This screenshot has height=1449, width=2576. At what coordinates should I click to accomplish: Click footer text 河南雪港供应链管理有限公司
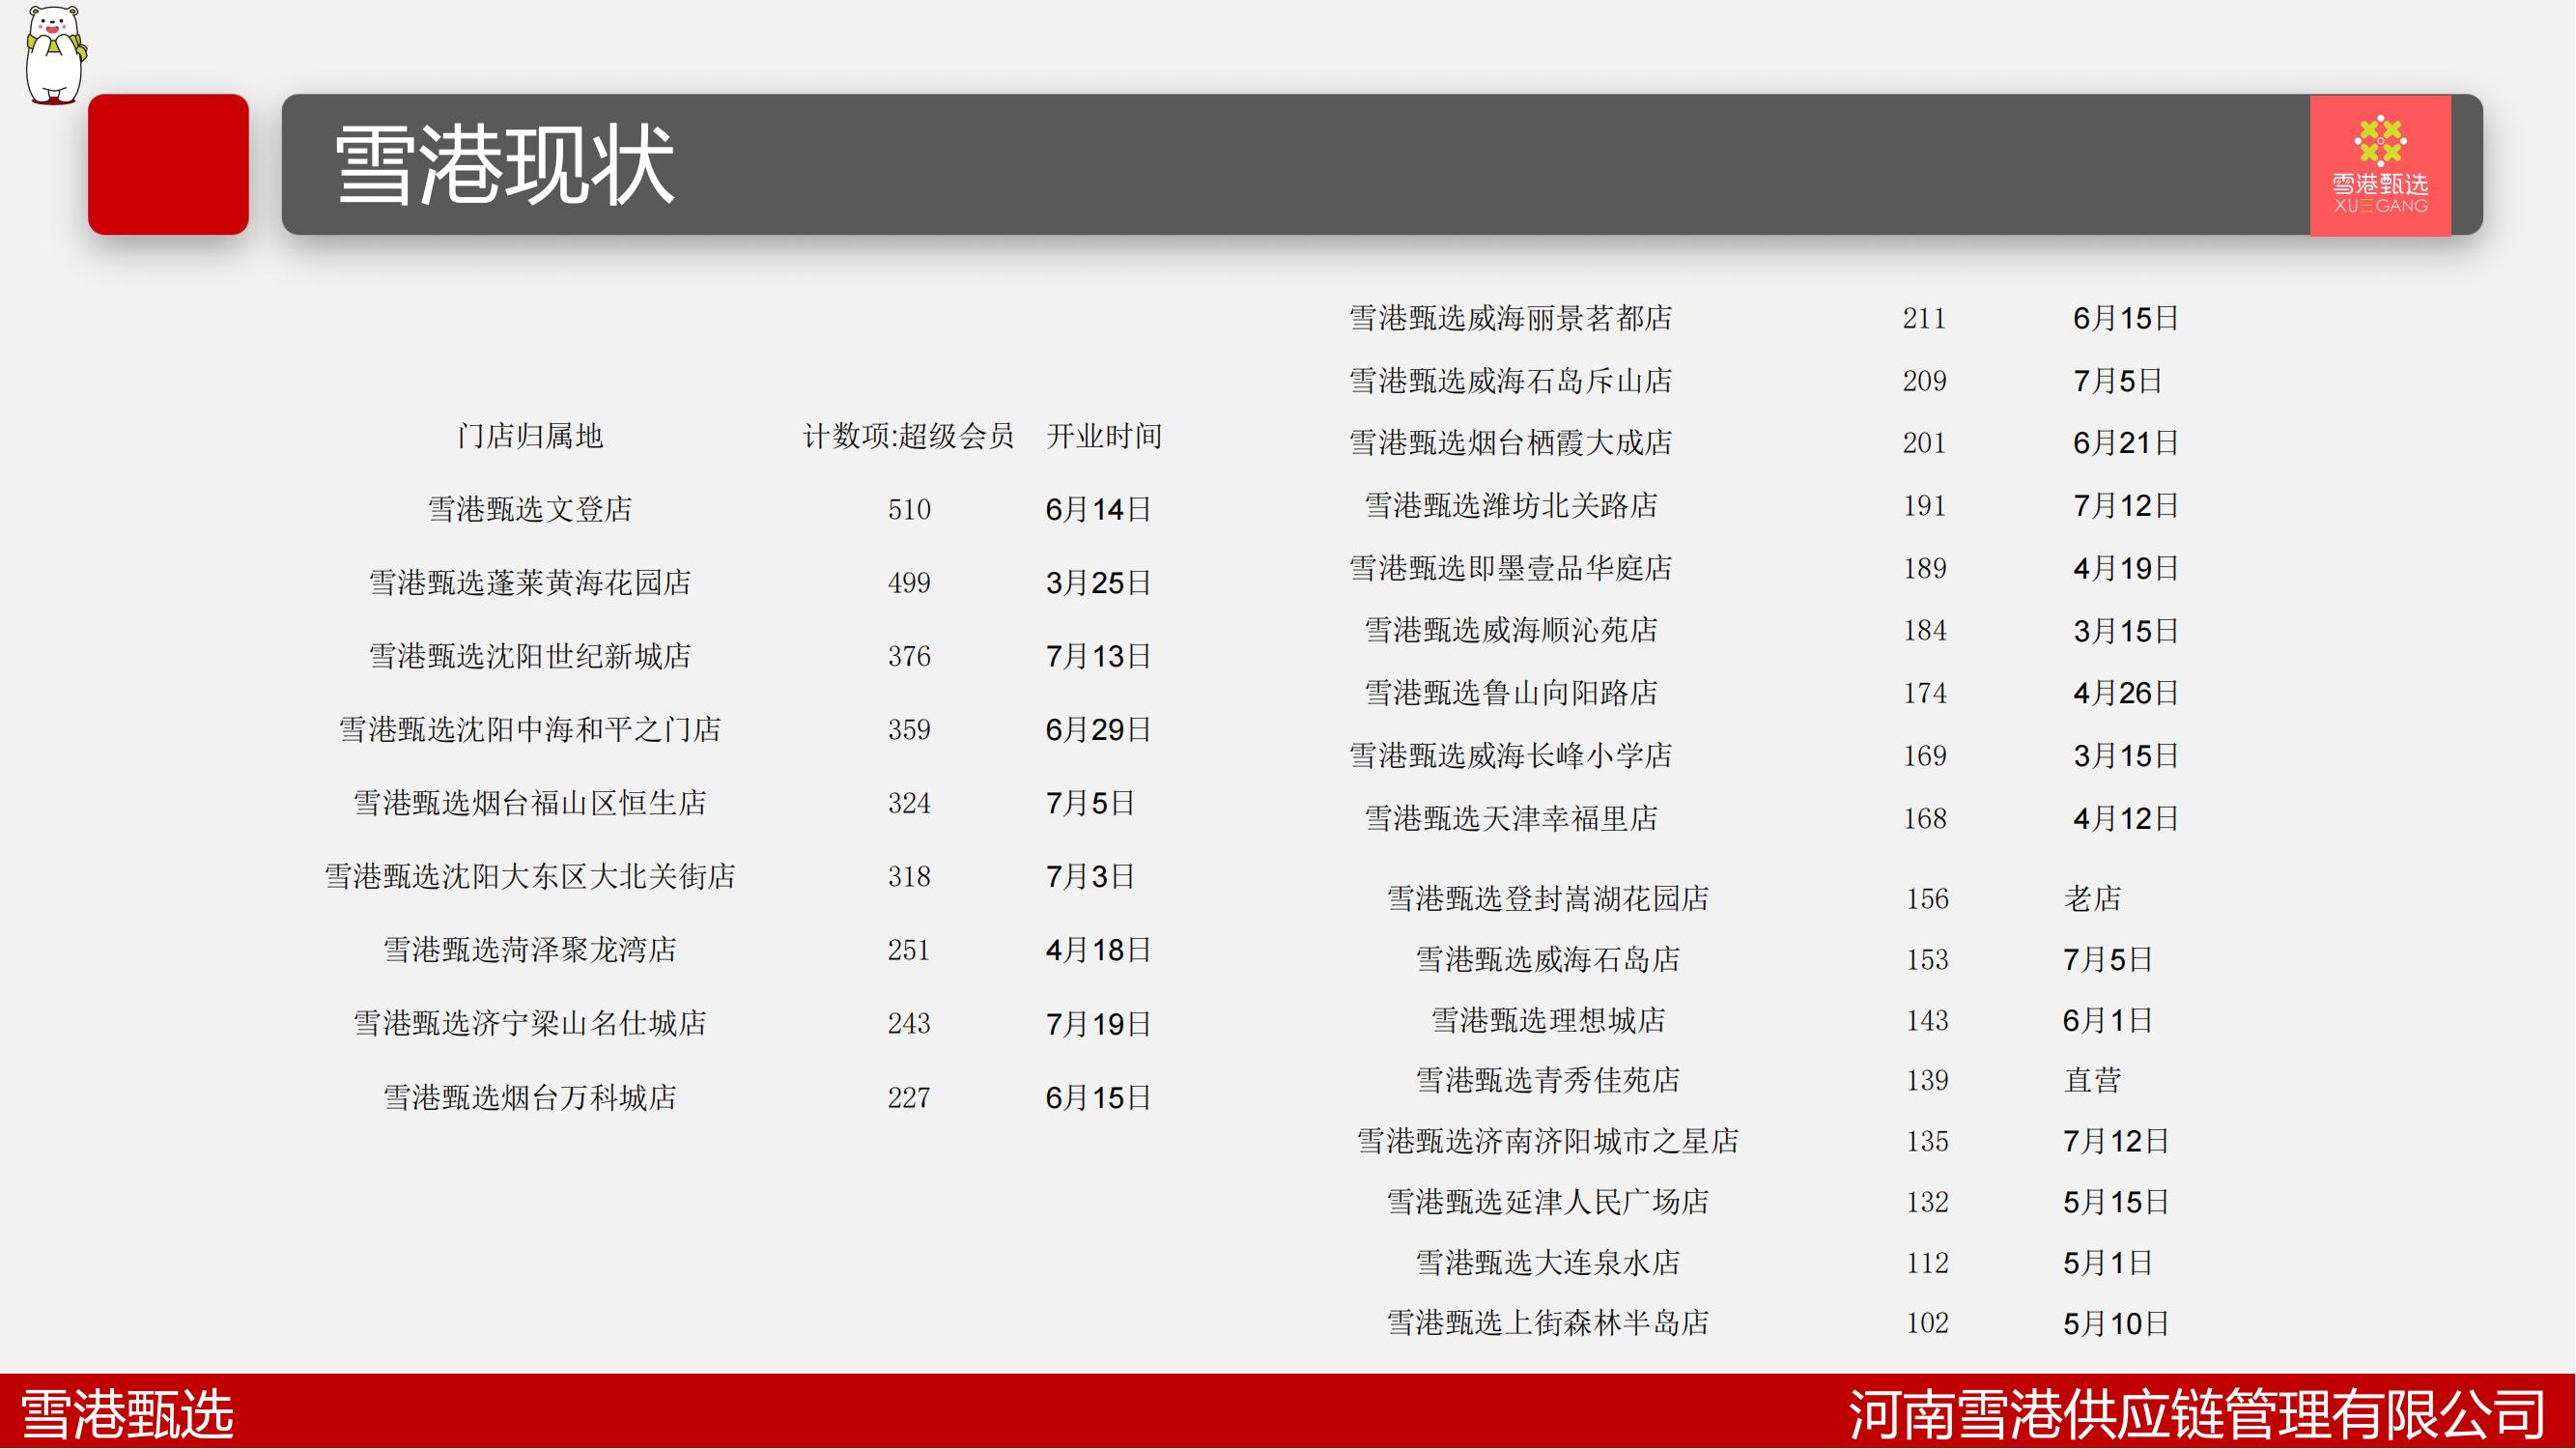click(2196, 1414)
